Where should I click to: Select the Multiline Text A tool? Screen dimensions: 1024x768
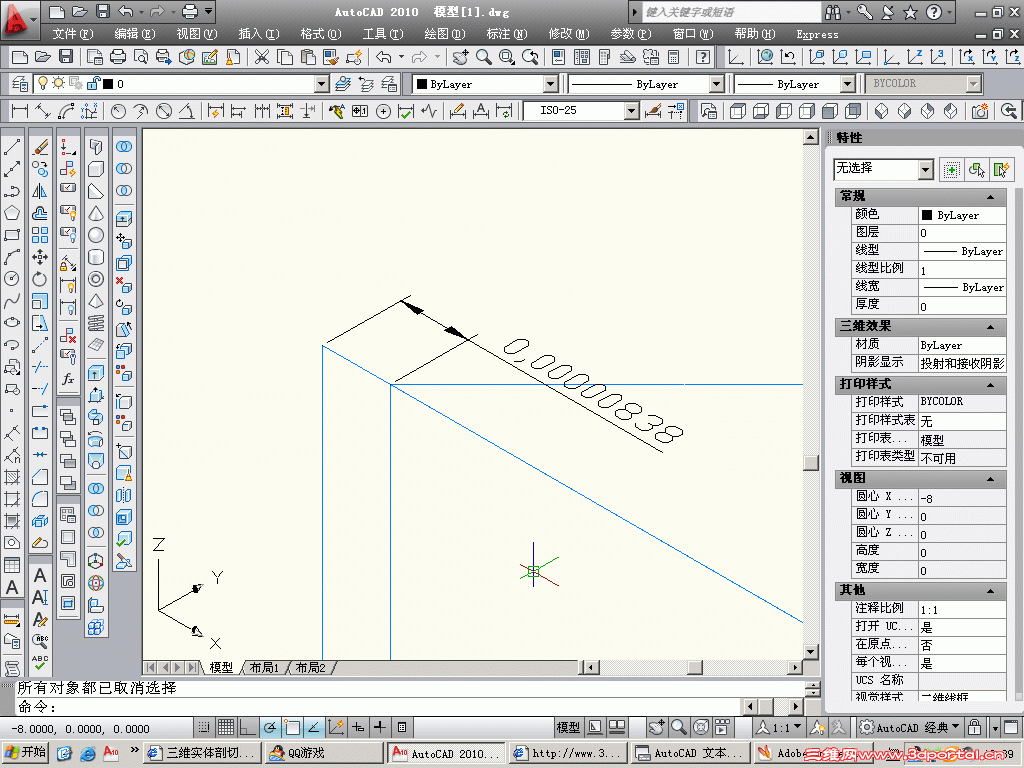point(12,587)
